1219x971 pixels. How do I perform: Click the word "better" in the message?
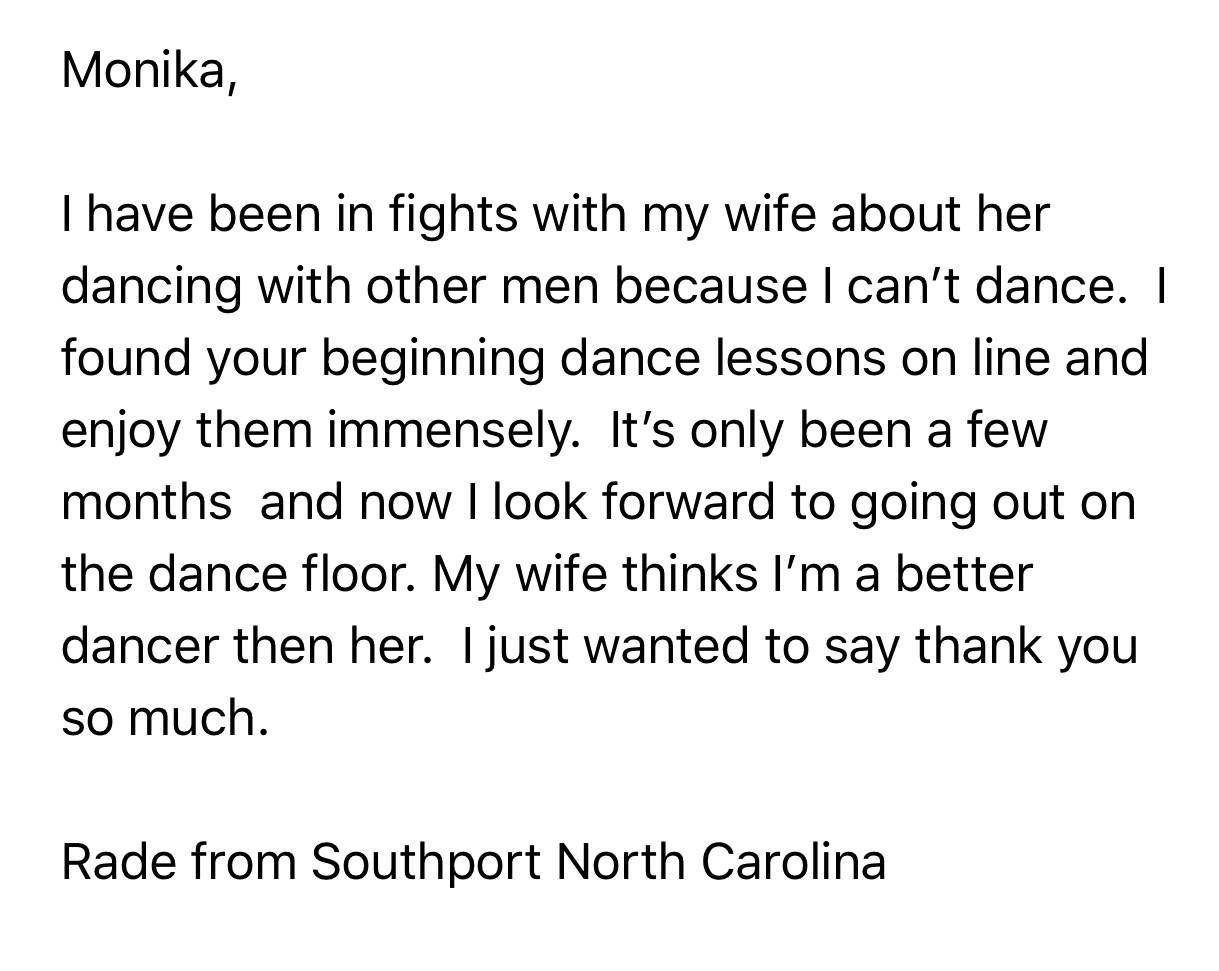(x=962, y=574)
